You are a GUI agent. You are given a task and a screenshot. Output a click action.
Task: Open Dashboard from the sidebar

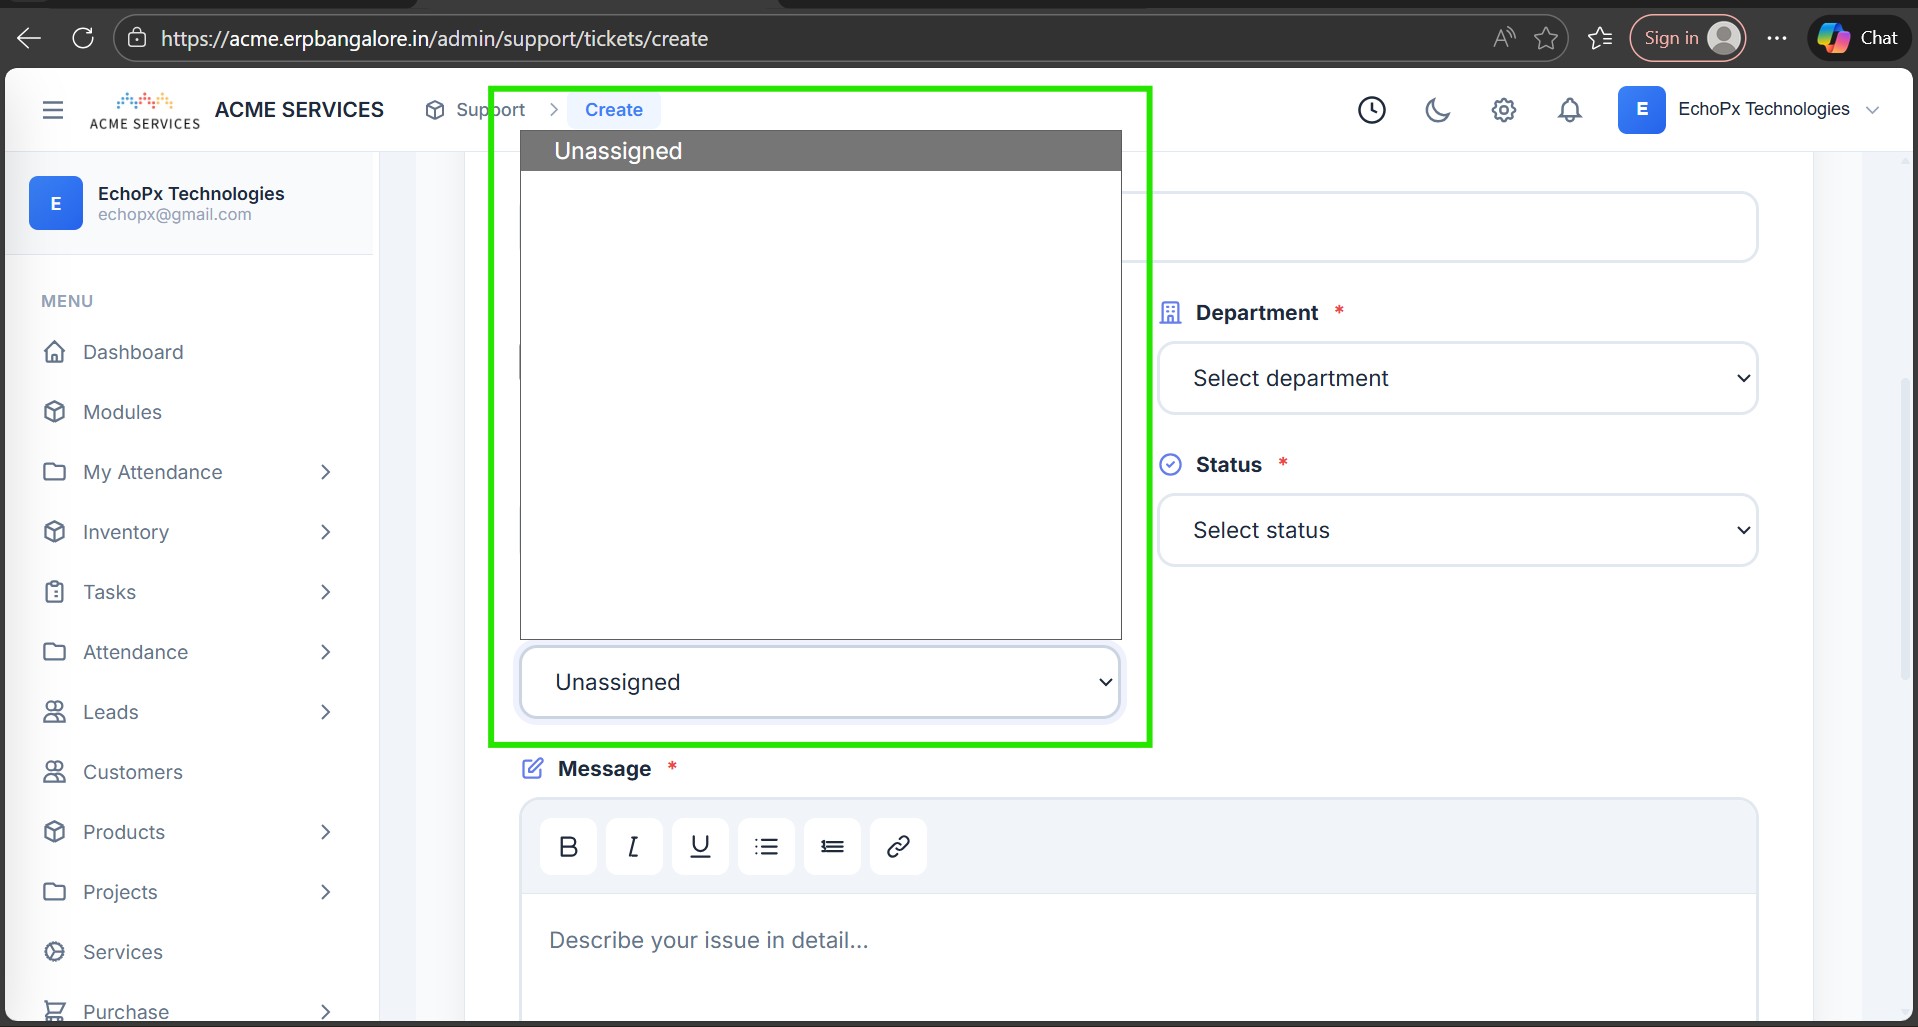click(133, 352)
